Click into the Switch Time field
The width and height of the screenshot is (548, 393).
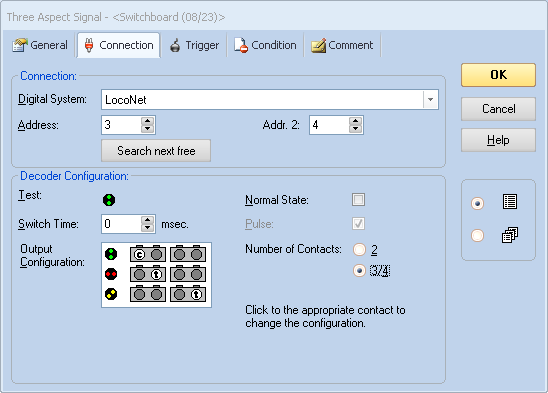121,224
